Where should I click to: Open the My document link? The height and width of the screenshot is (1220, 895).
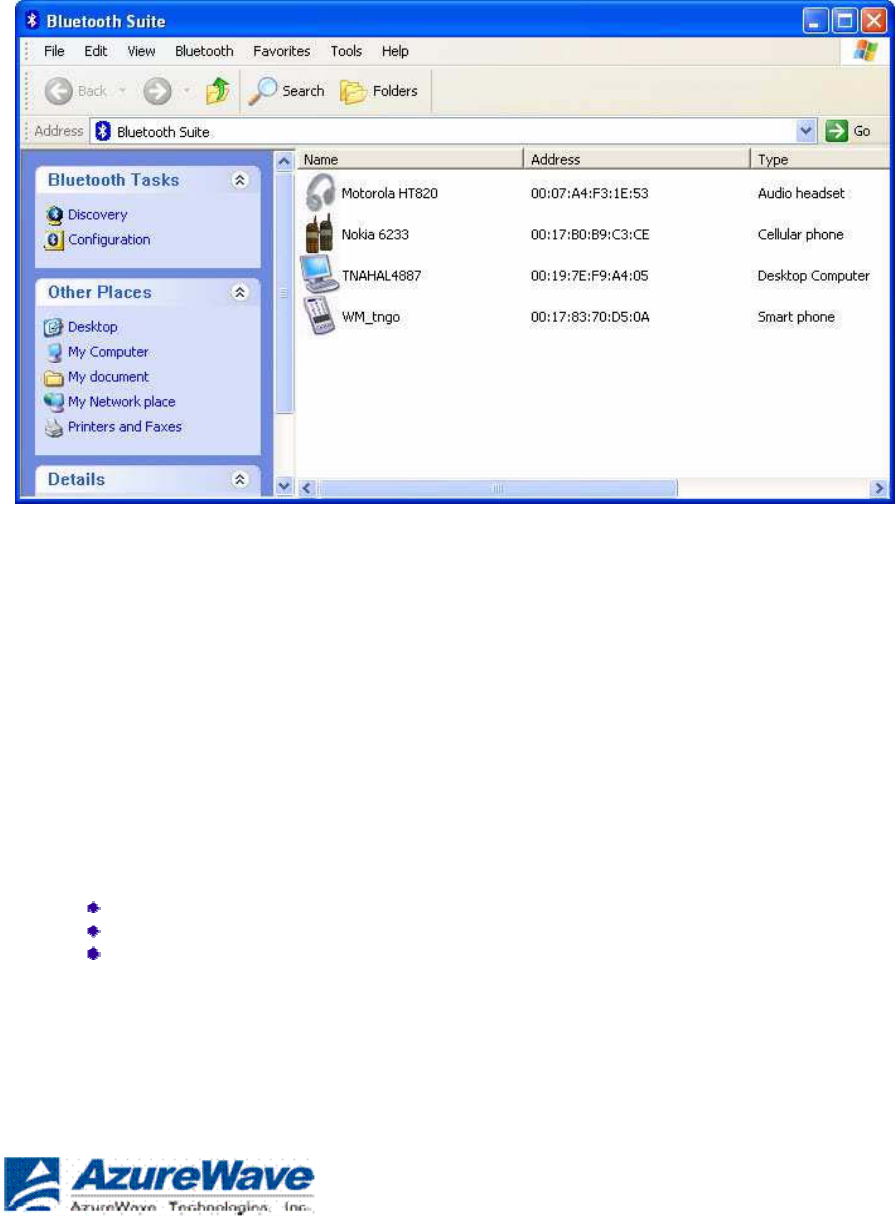pyautogui.click(x=108, y=377)
